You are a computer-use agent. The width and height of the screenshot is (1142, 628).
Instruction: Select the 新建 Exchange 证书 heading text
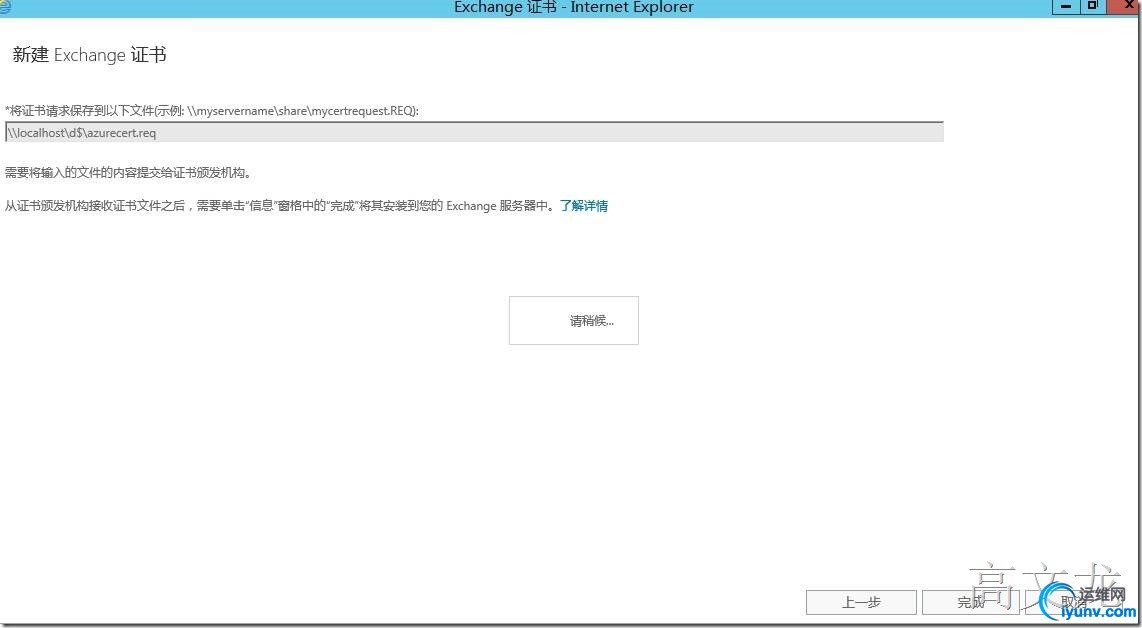coord(90,55)
